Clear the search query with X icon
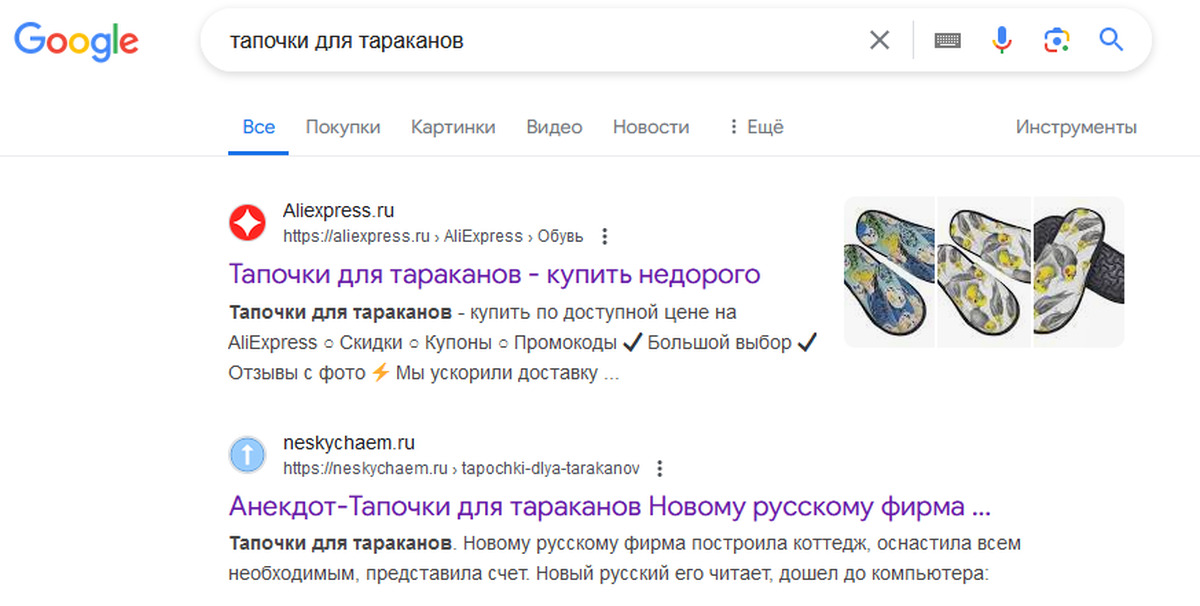Screen dimensions: 1200x606 coord(879,40)
